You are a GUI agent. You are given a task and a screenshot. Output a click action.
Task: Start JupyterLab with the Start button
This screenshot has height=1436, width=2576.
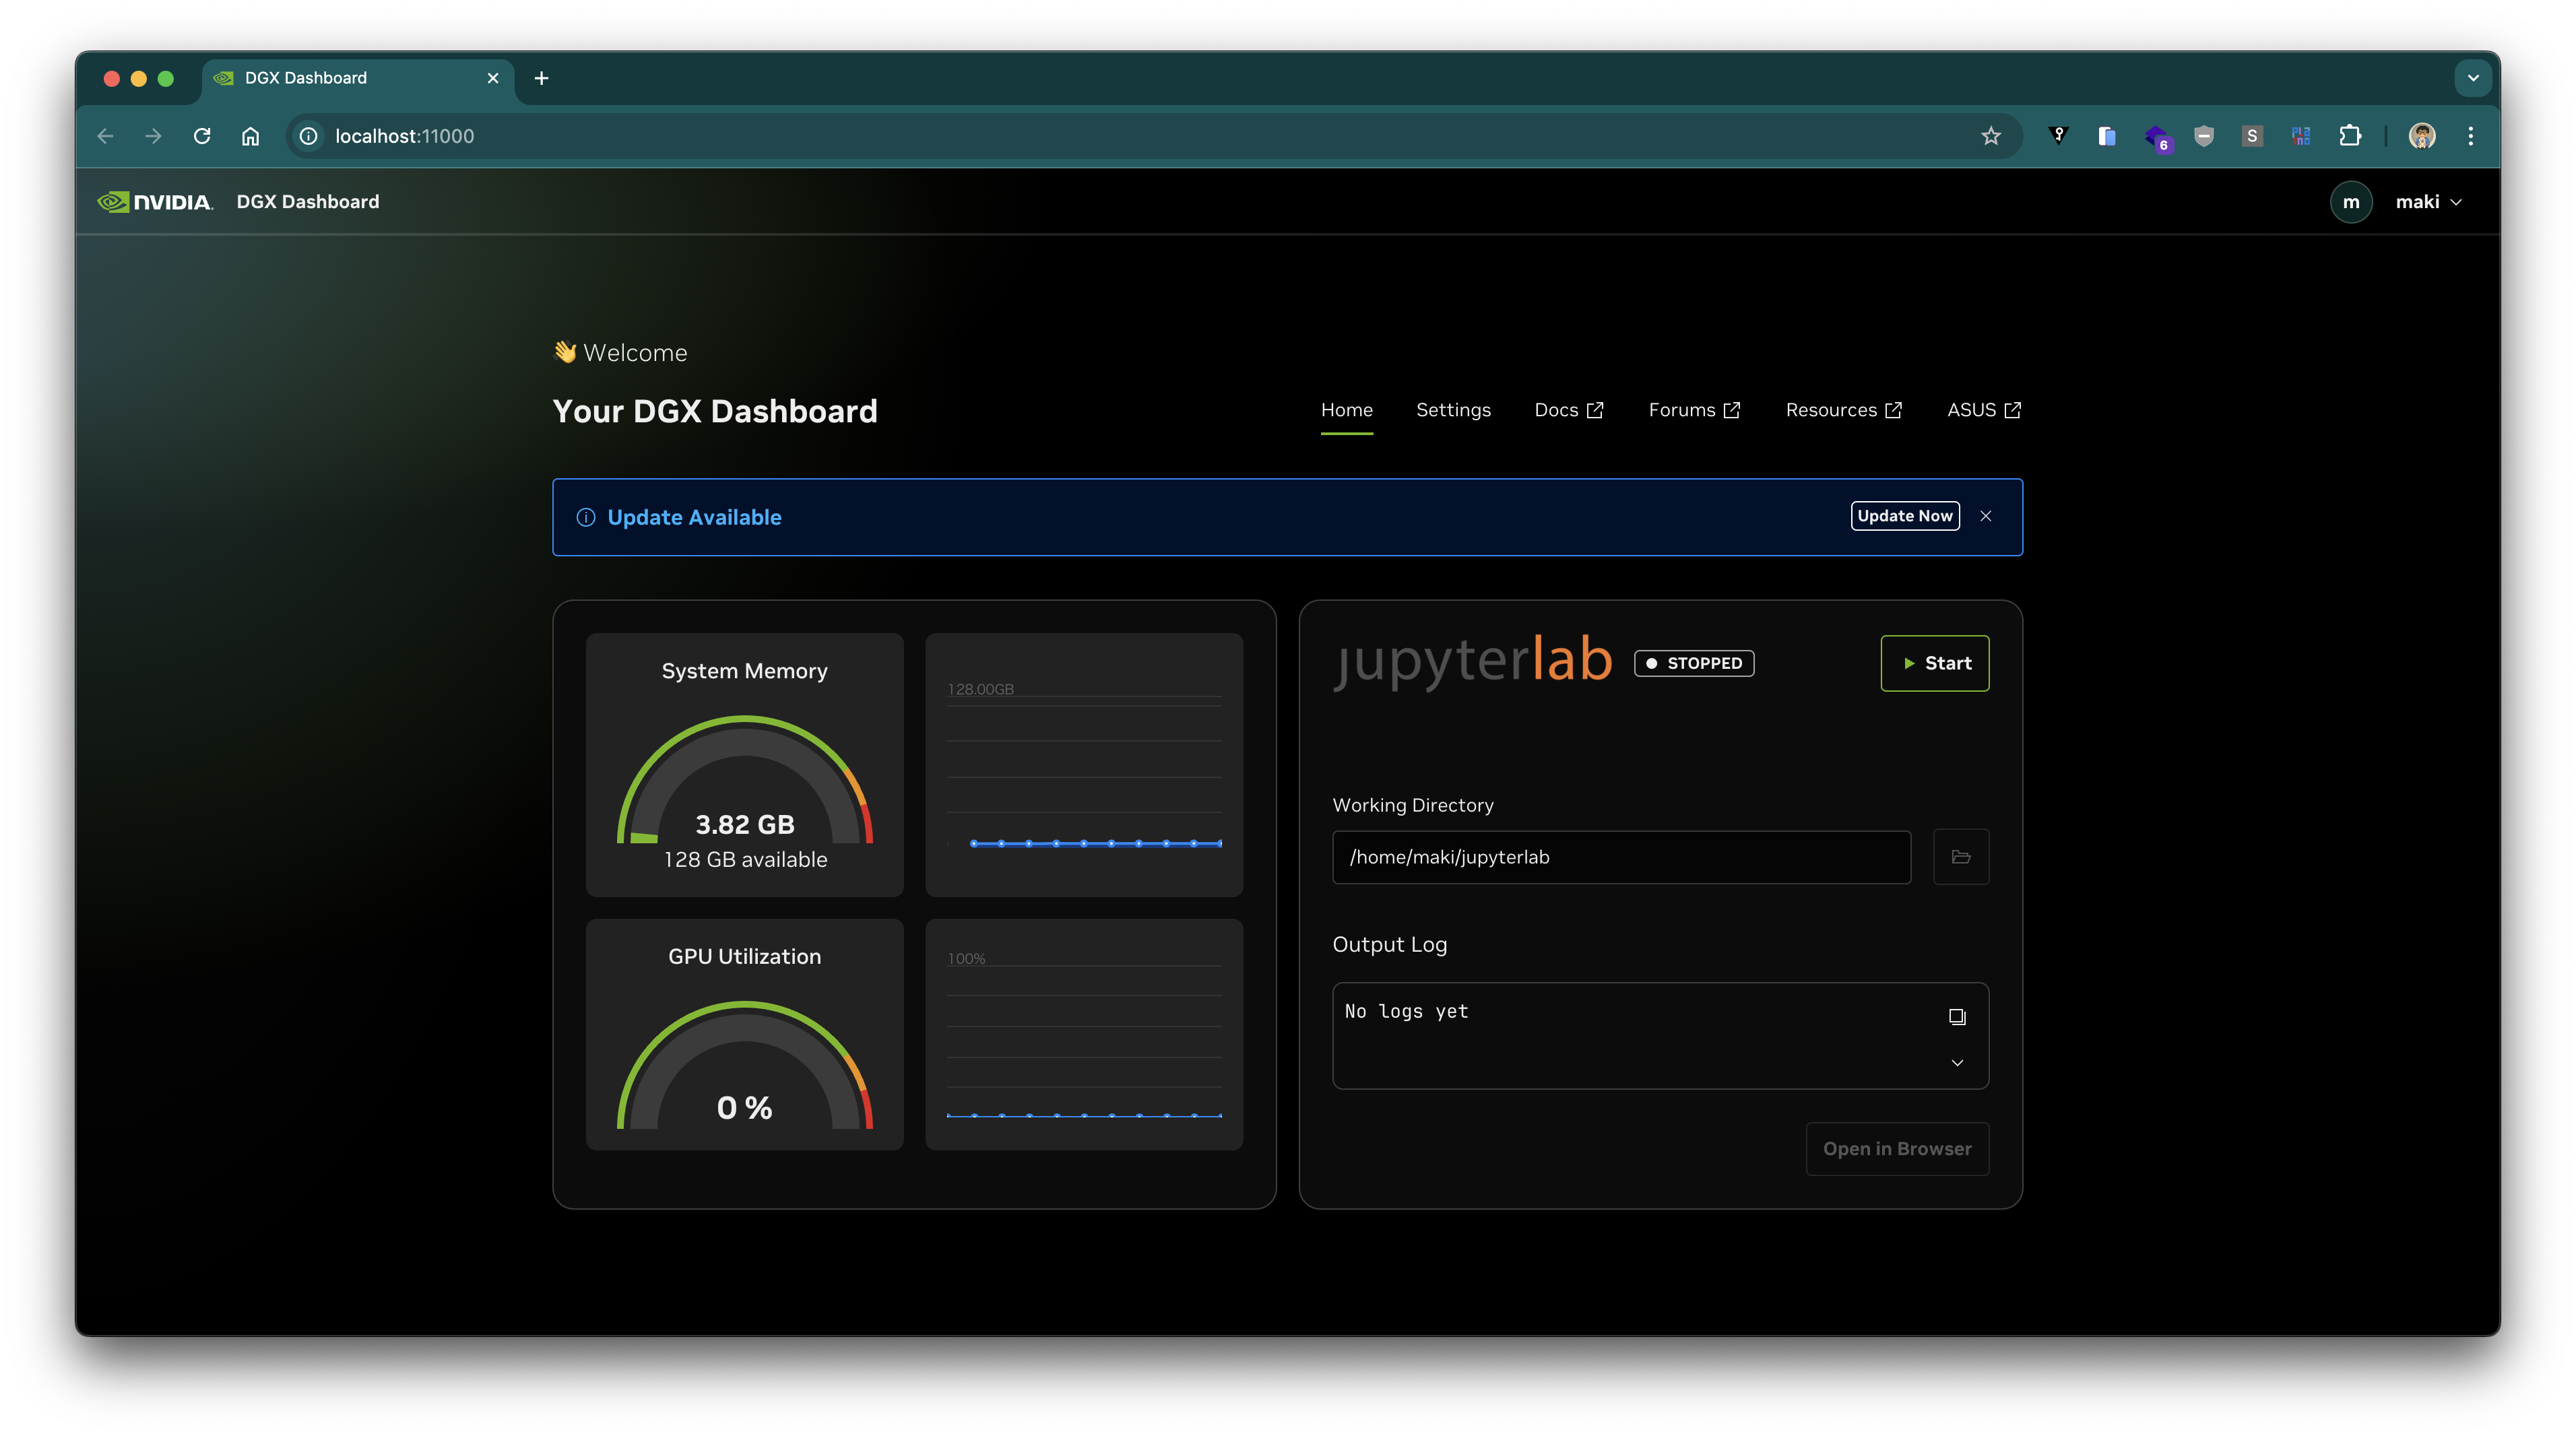tap(1935, 663)
